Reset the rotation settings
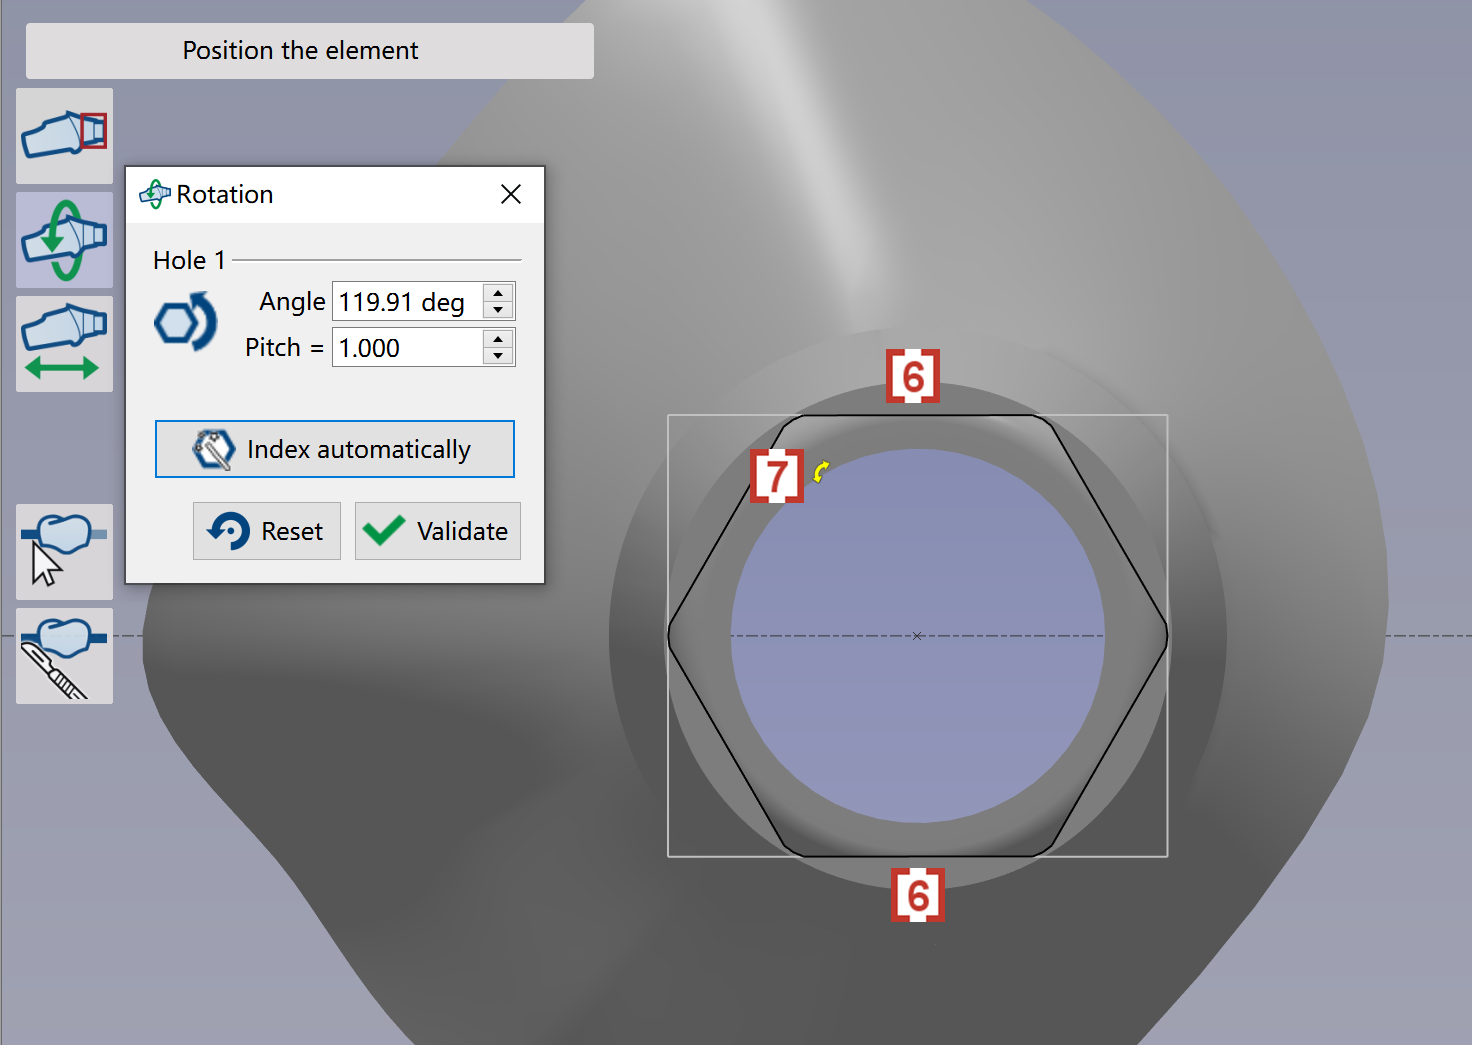 coord(267,531)
